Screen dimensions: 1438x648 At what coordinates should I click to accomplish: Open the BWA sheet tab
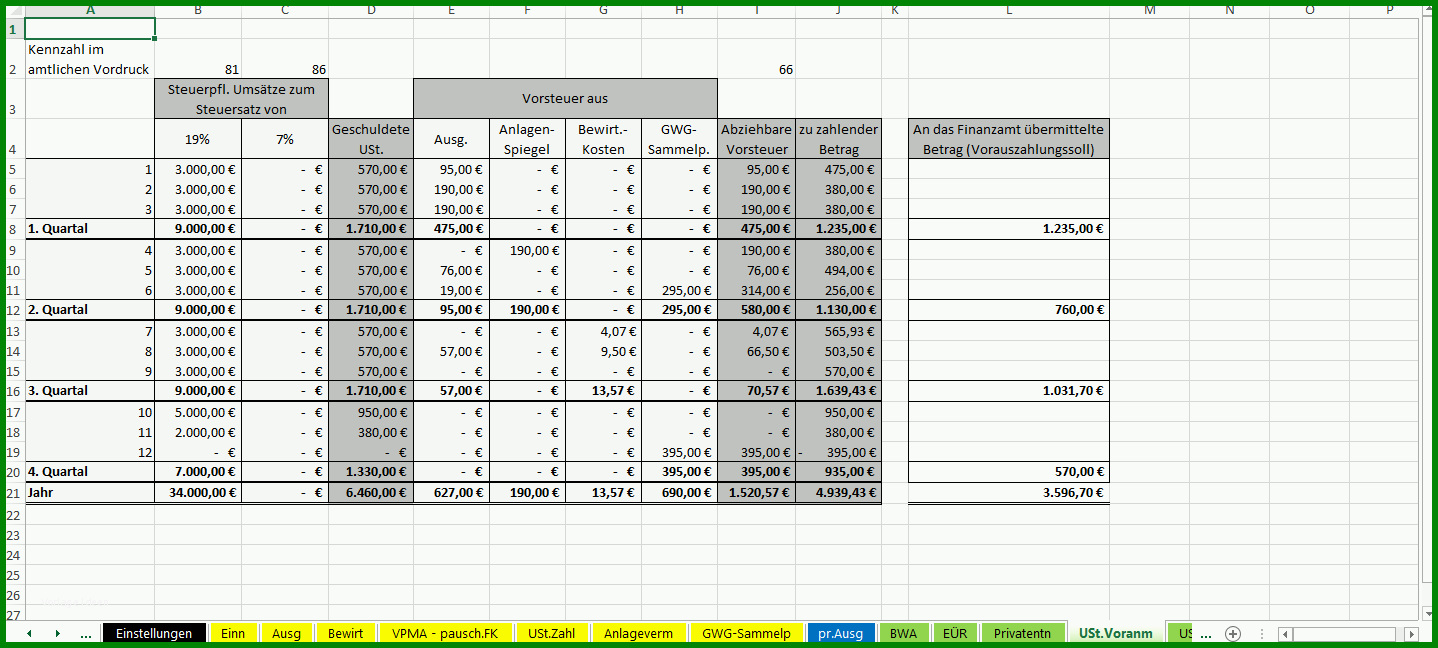pos(903,633)
